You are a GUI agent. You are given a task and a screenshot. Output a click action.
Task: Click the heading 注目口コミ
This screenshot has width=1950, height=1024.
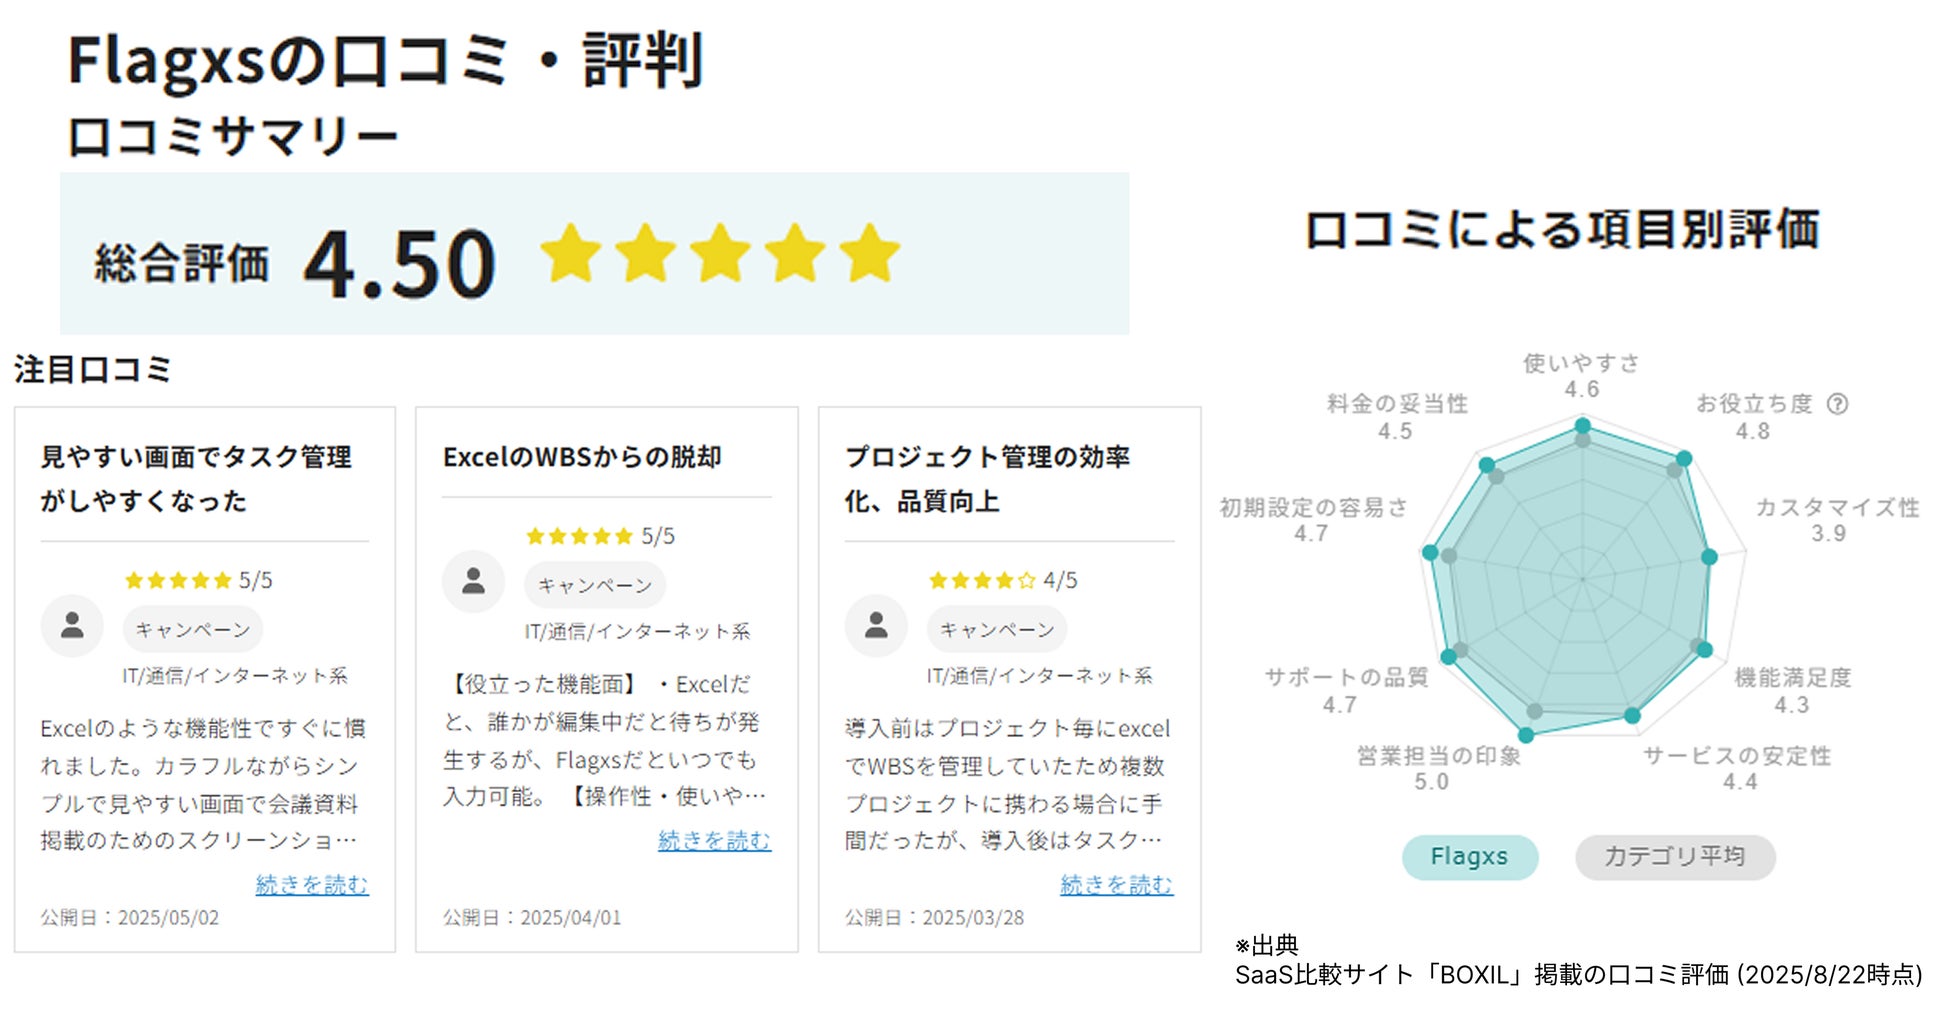[92, 370]
